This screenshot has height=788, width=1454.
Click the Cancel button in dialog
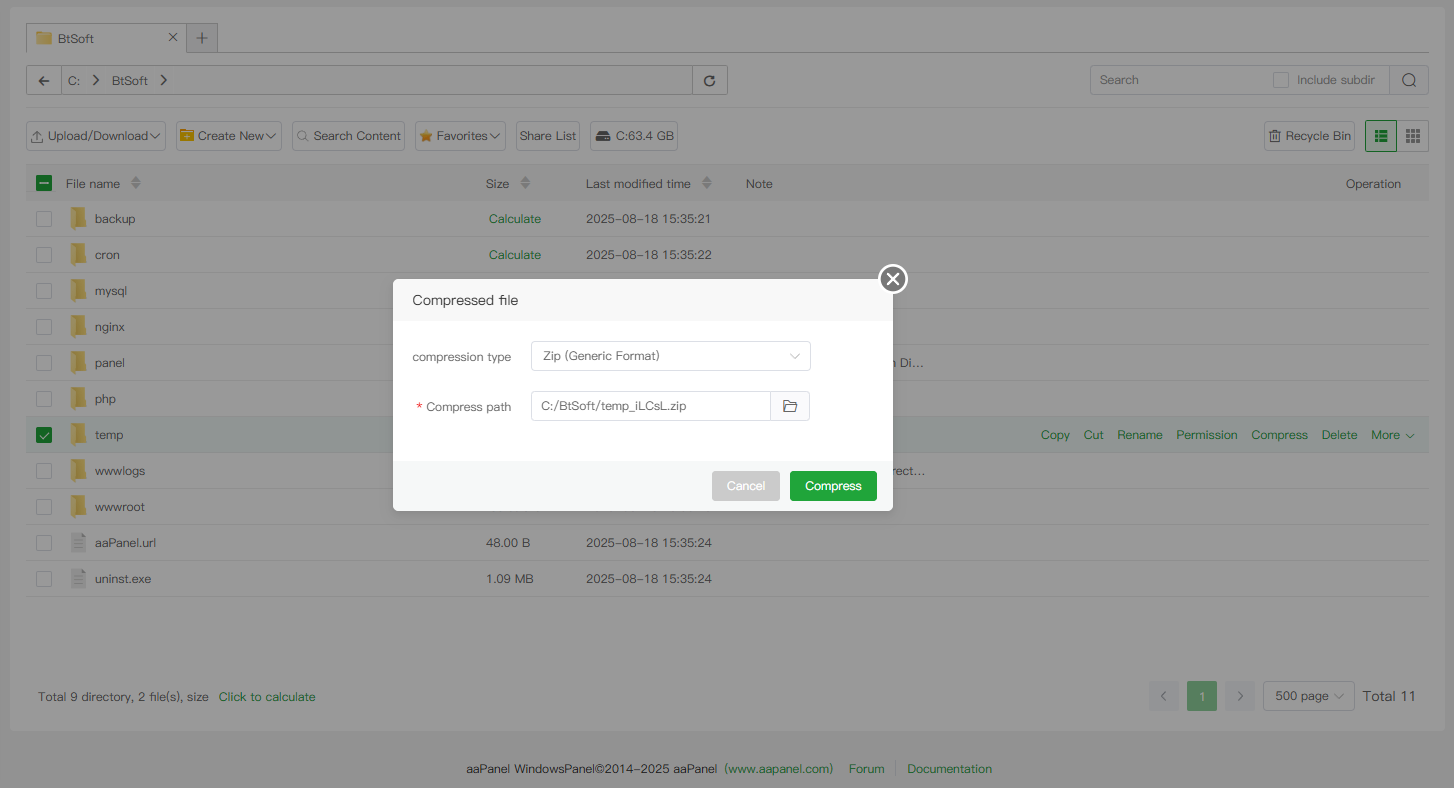(745, 486)
